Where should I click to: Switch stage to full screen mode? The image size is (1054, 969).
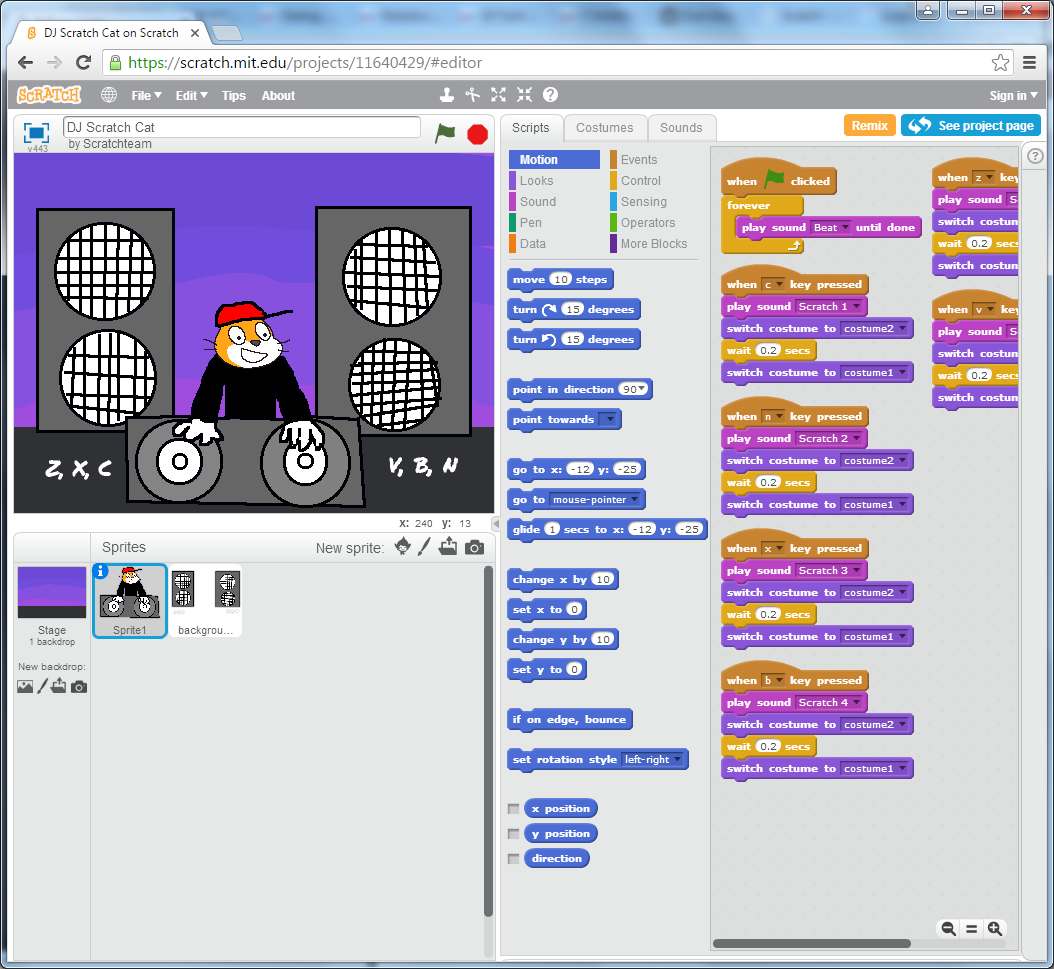pos(36,132)
